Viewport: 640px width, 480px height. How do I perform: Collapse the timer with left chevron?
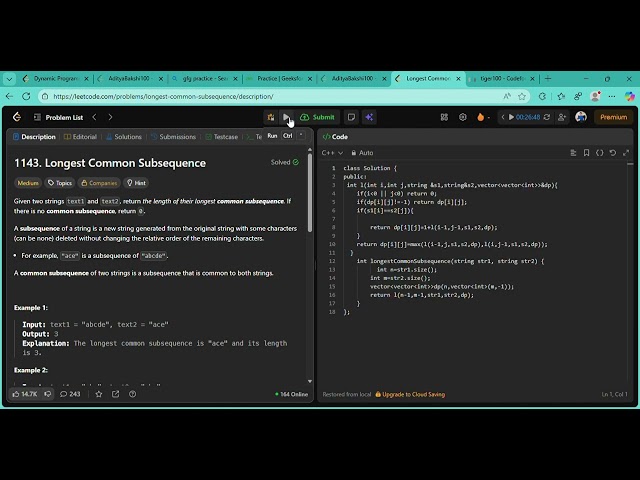coord(503,117)
